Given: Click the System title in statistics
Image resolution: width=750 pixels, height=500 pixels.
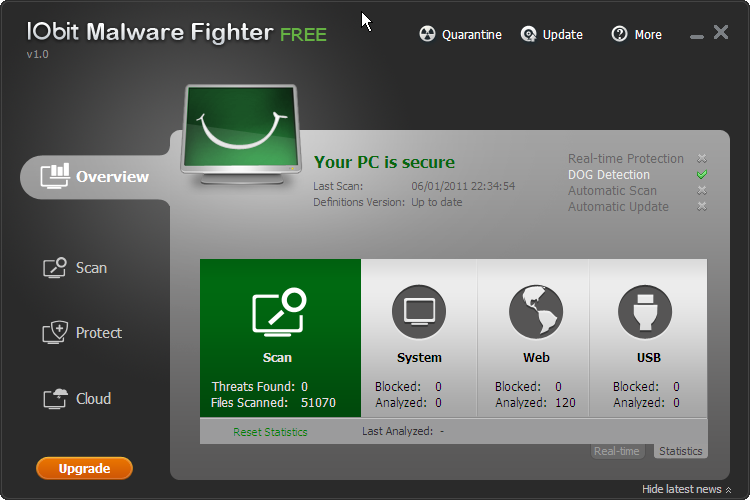Looking at the screenshot, I should (x=419, y=357).
